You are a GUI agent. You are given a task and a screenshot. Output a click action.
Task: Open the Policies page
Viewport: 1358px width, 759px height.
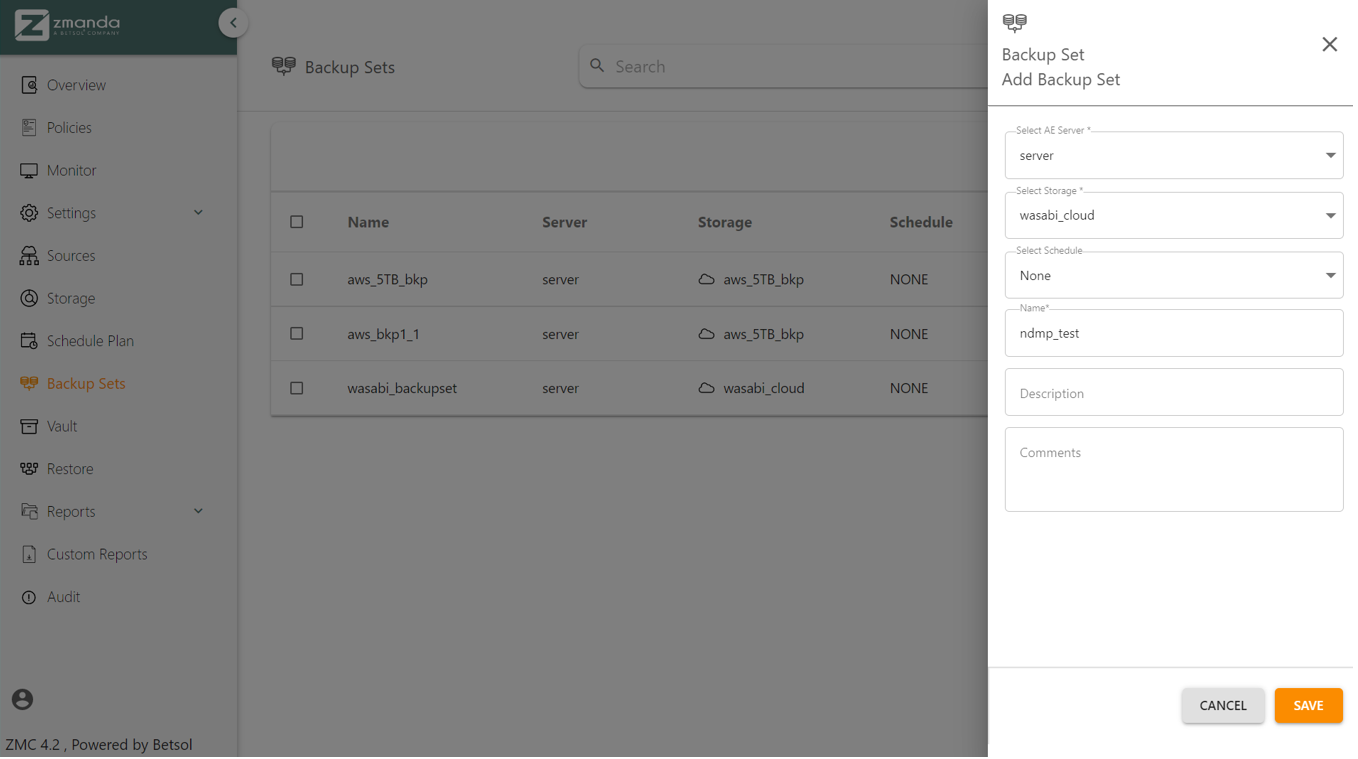[70, 128]
